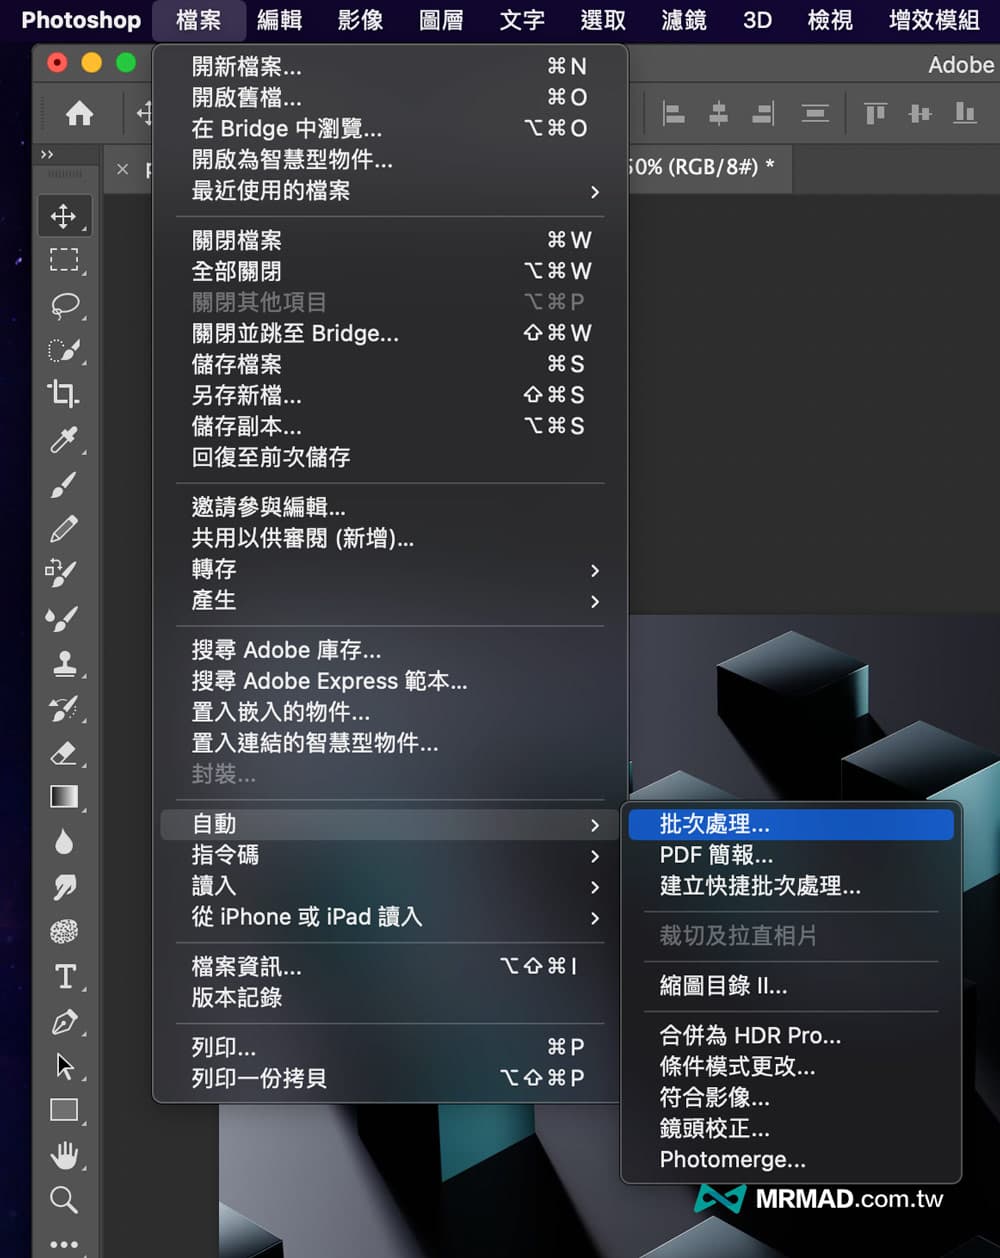Select the Pen tool
The width and height of the screenshot is (1000, 1258).
pos(64,1021)
